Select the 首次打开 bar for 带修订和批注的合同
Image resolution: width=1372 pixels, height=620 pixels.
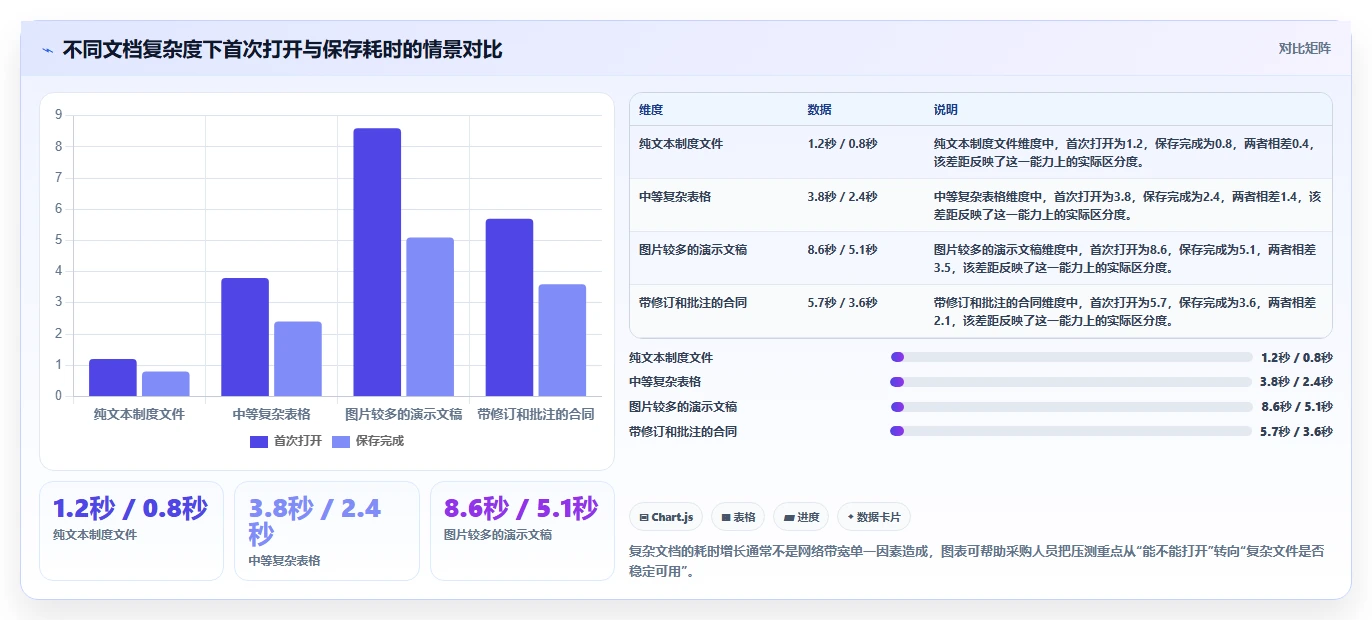tap(509, 308)
